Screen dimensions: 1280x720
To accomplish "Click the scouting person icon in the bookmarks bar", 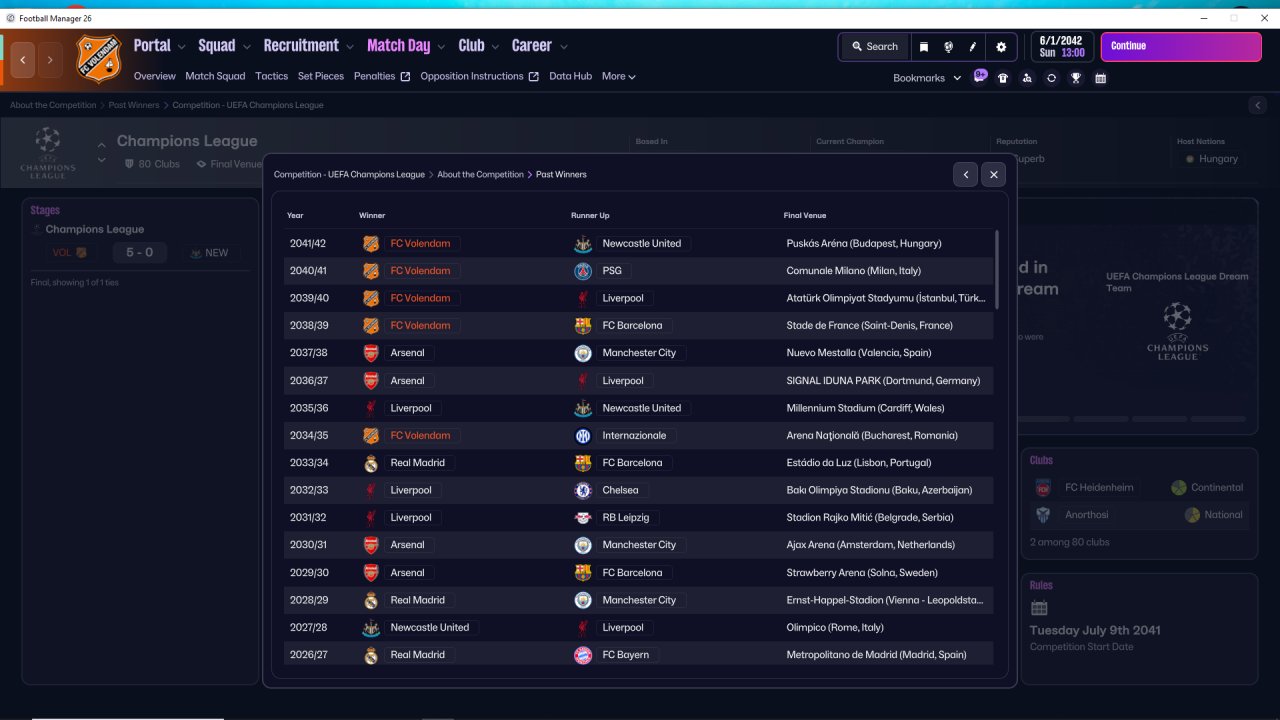I will pos(1027,78).
